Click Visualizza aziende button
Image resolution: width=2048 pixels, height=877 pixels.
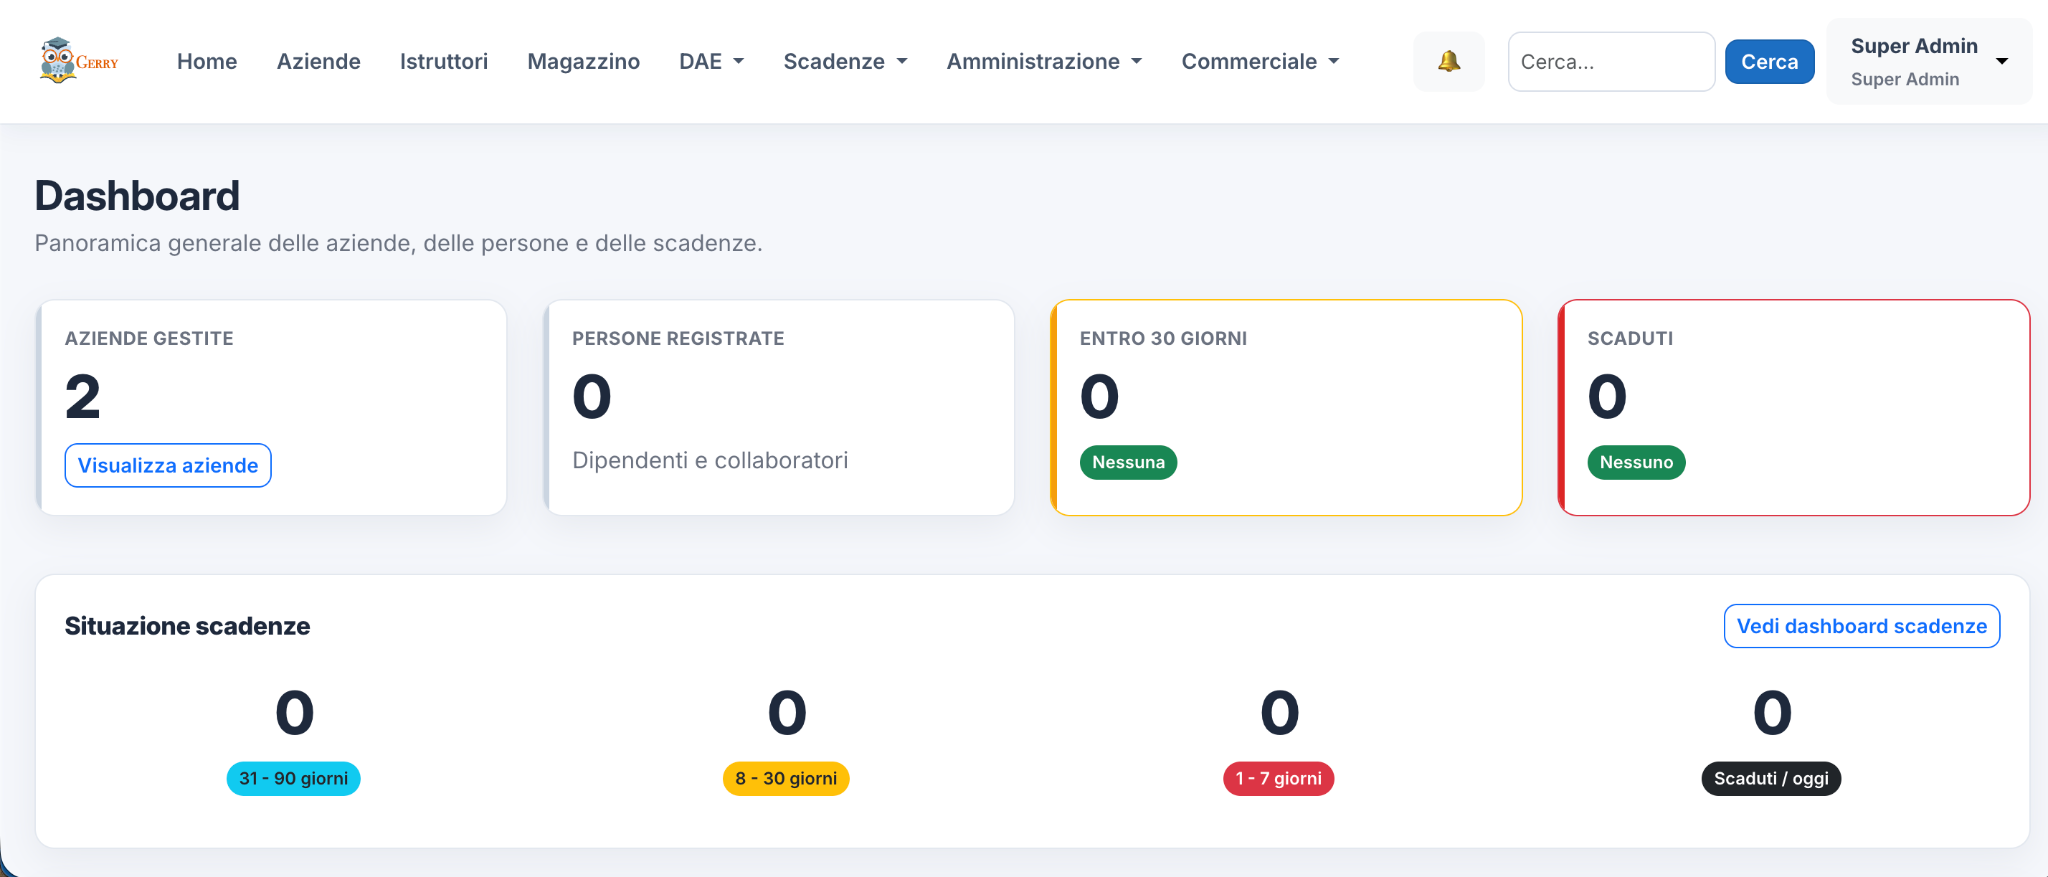click(x=168, y=465)
